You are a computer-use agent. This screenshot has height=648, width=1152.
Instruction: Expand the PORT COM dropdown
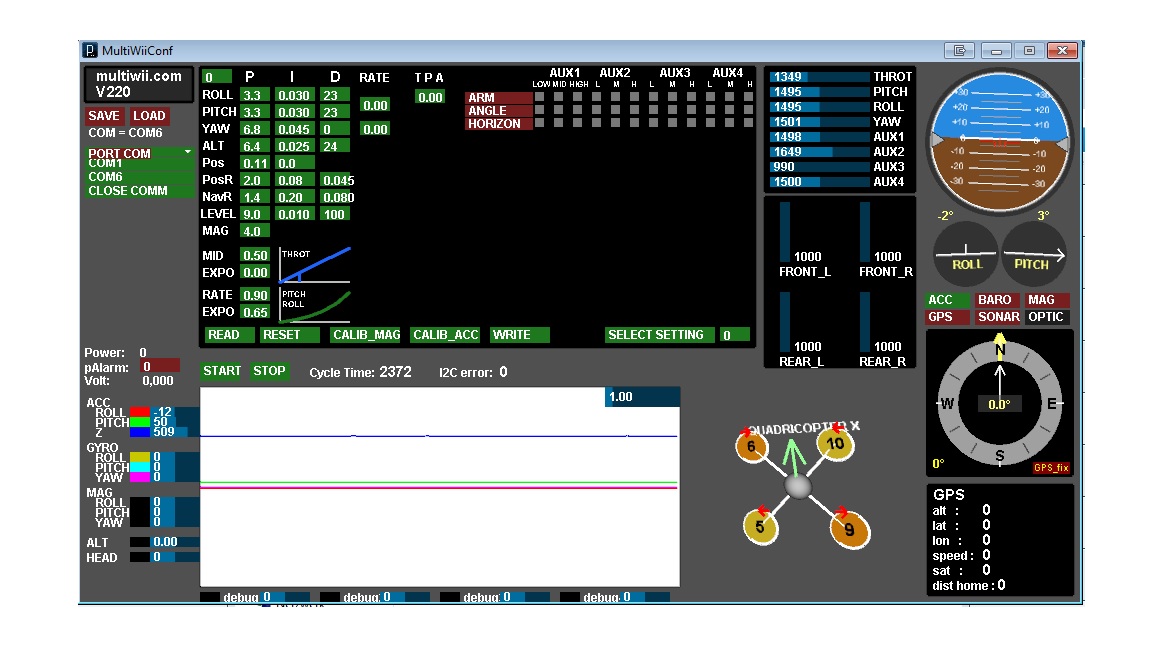[139, 153]
